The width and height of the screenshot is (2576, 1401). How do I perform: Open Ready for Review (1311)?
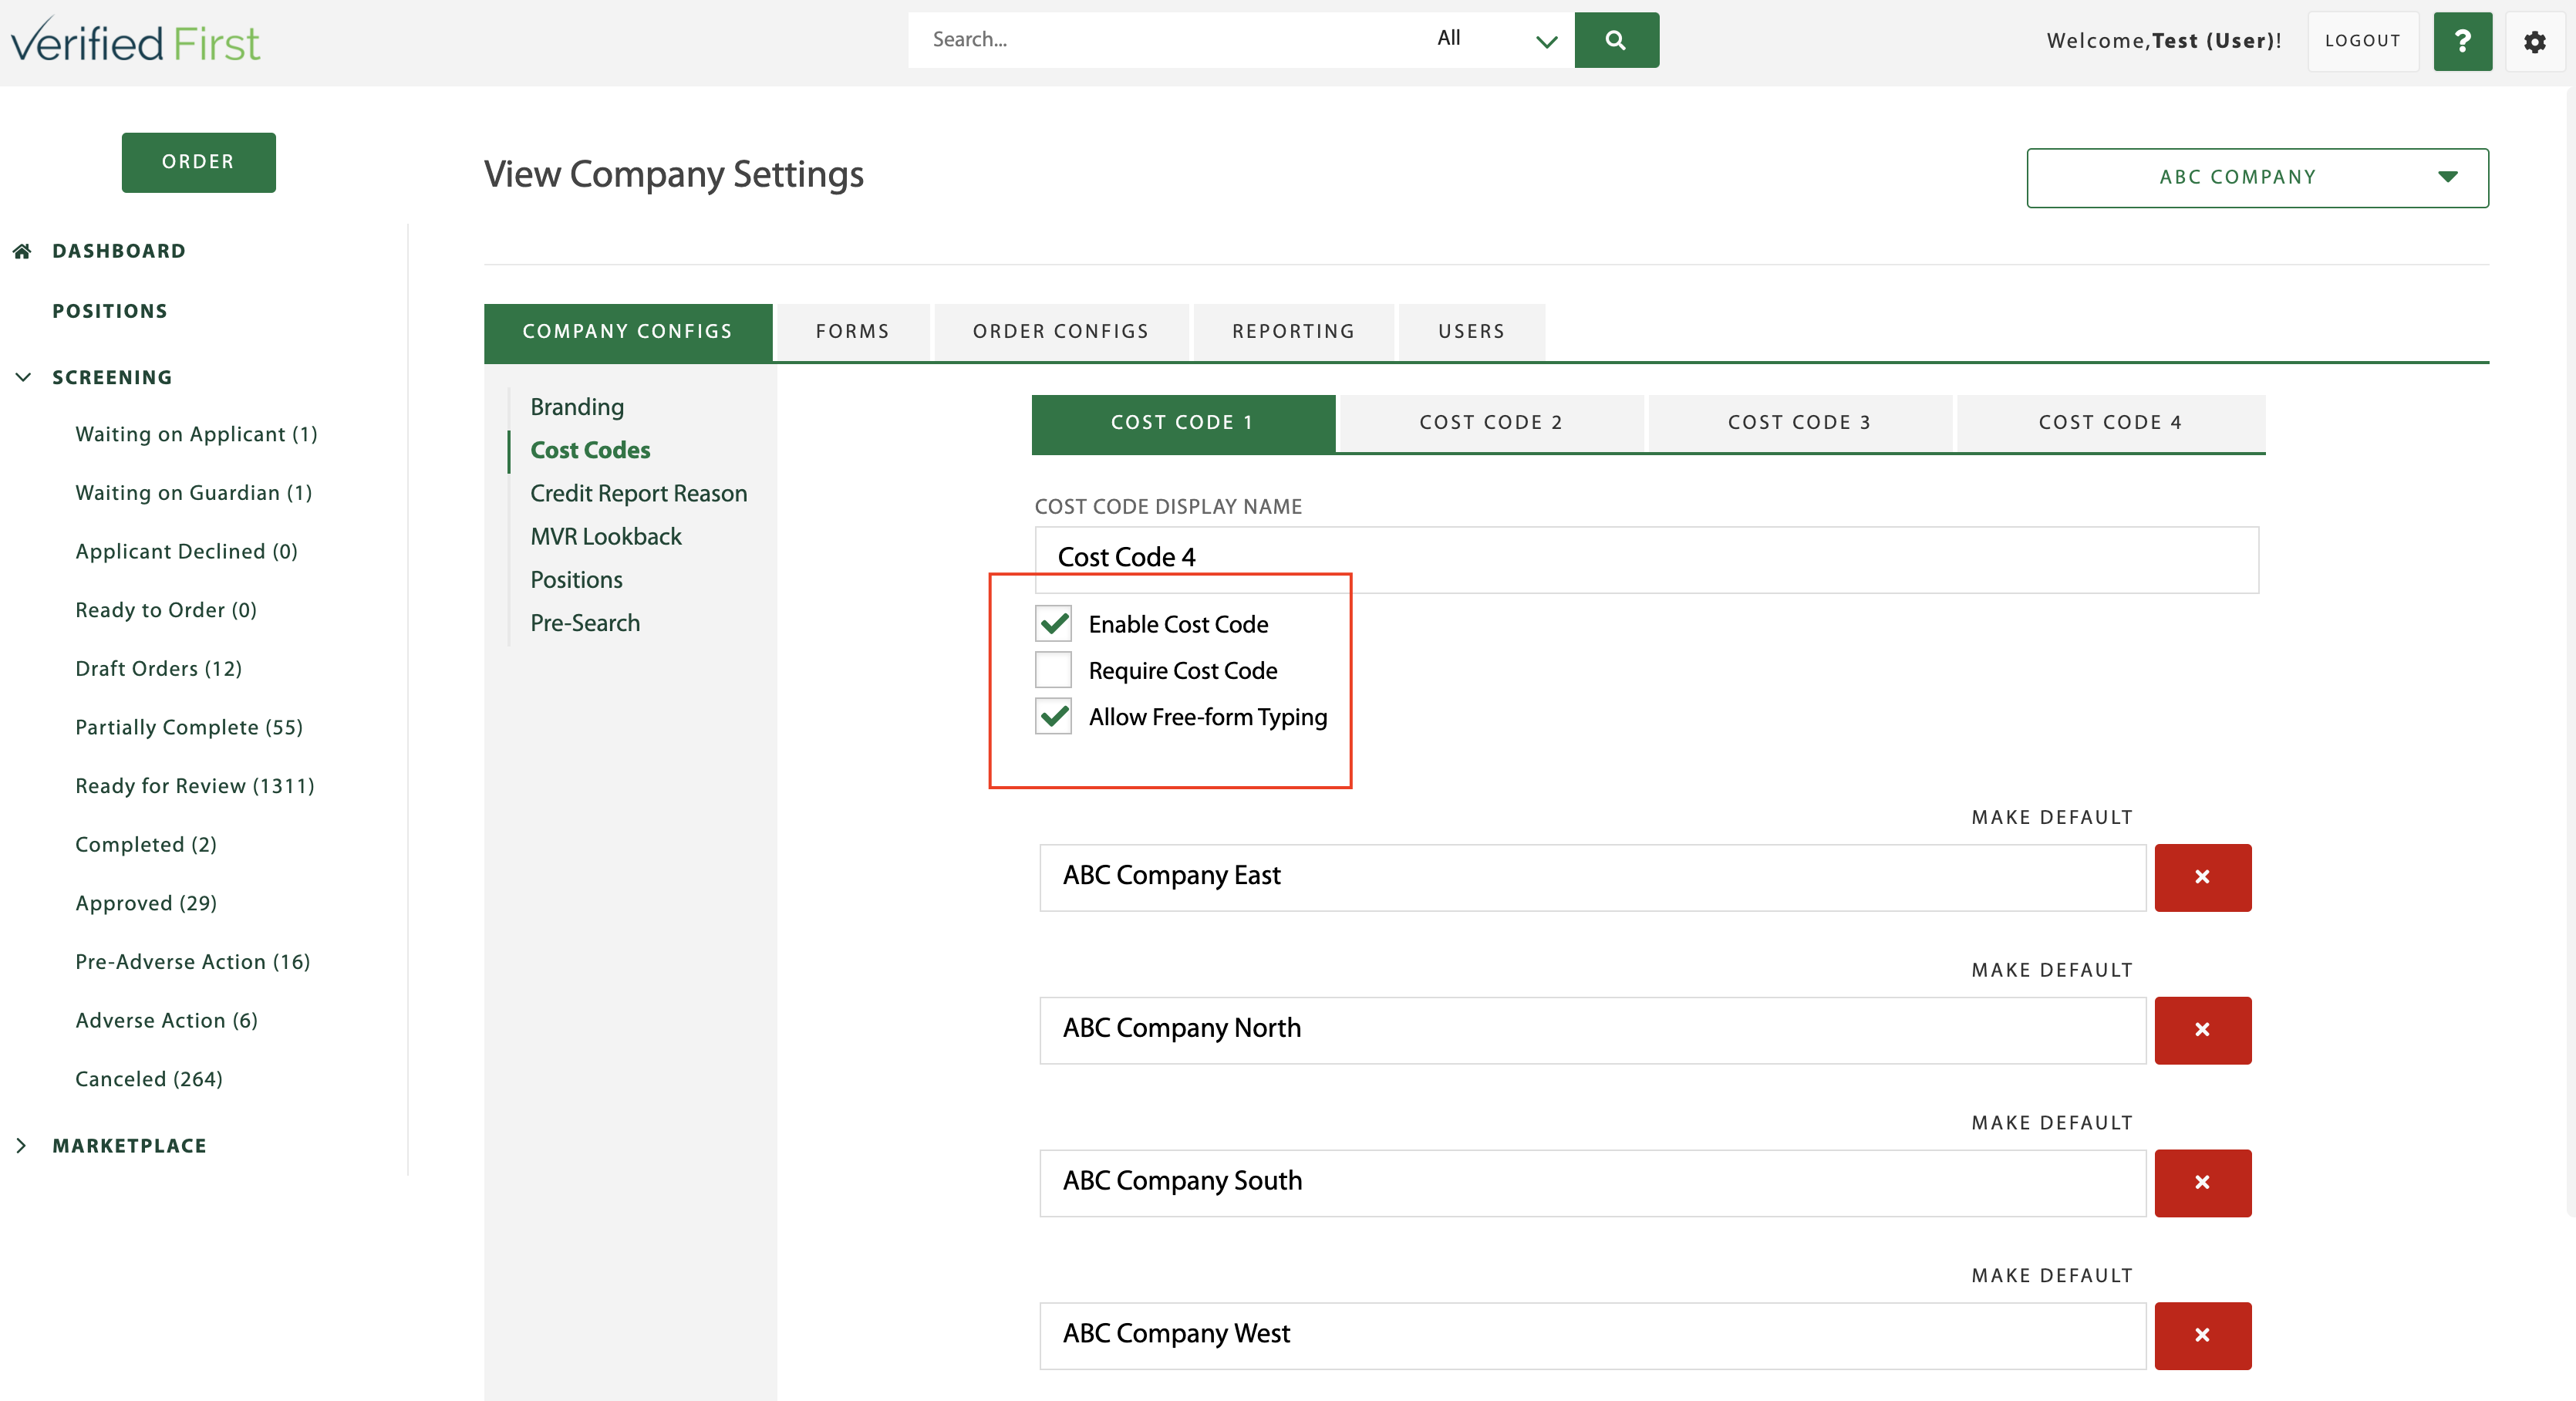(x=195, y=786)
